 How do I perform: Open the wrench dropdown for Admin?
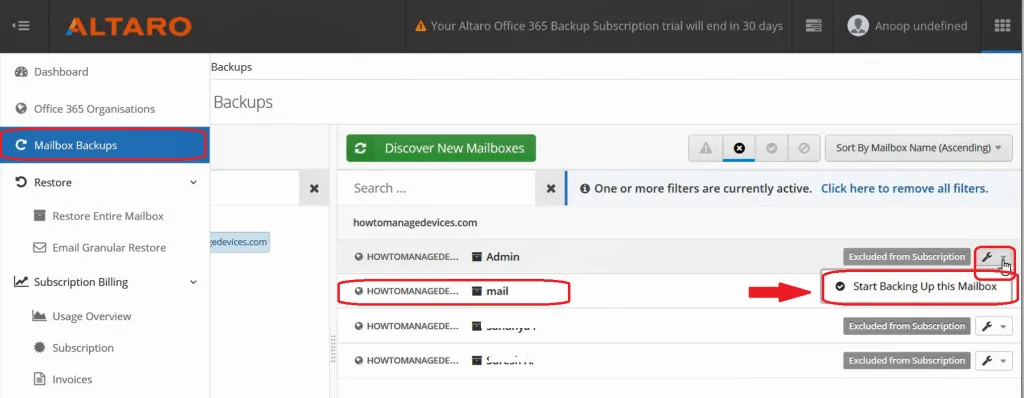[994, 257]
